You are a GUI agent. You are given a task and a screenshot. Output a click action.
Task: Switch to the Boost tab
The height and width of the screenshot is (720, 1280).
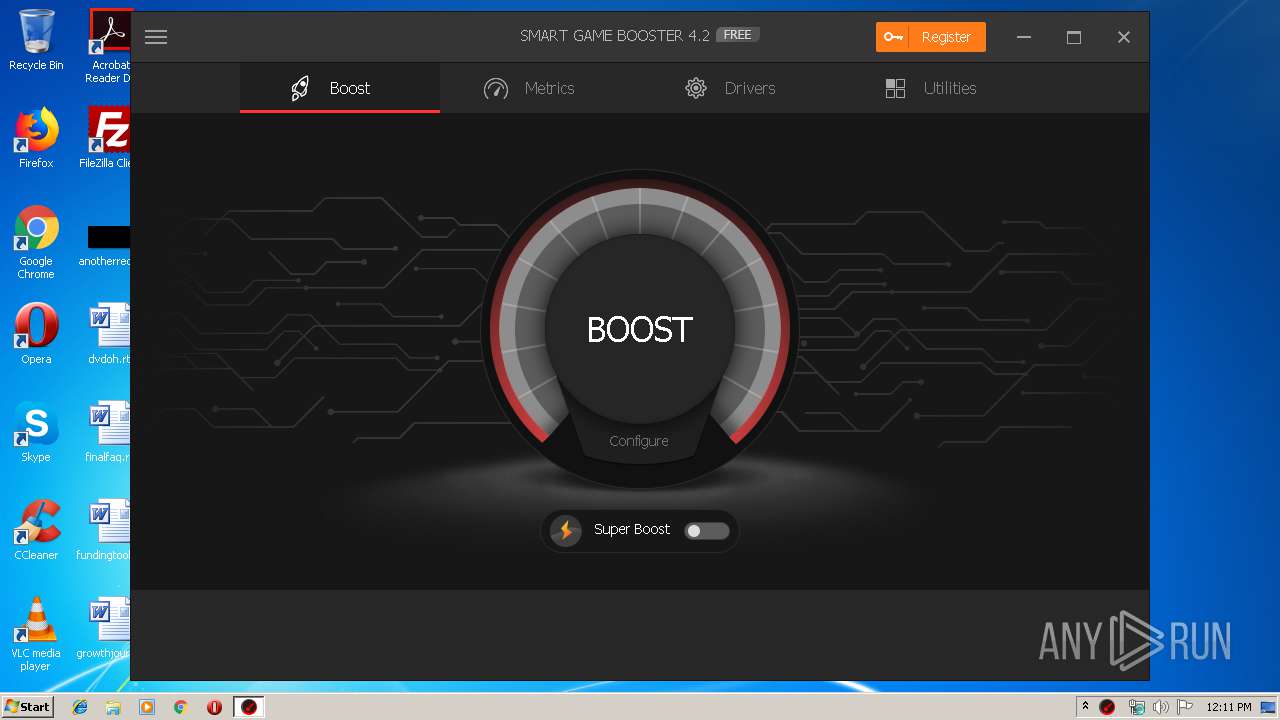tap(340, 88)
